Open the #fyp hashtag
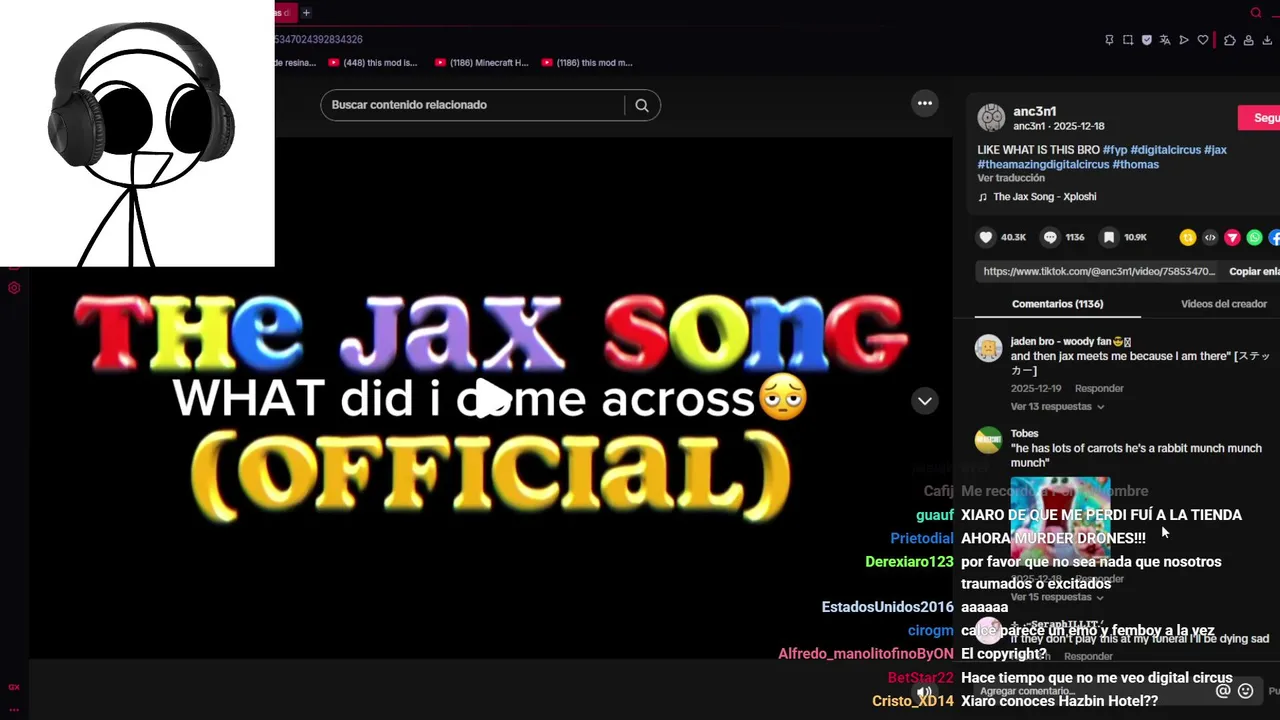The width and height of the screenshot is (1280, 720). click(1115, 150)
